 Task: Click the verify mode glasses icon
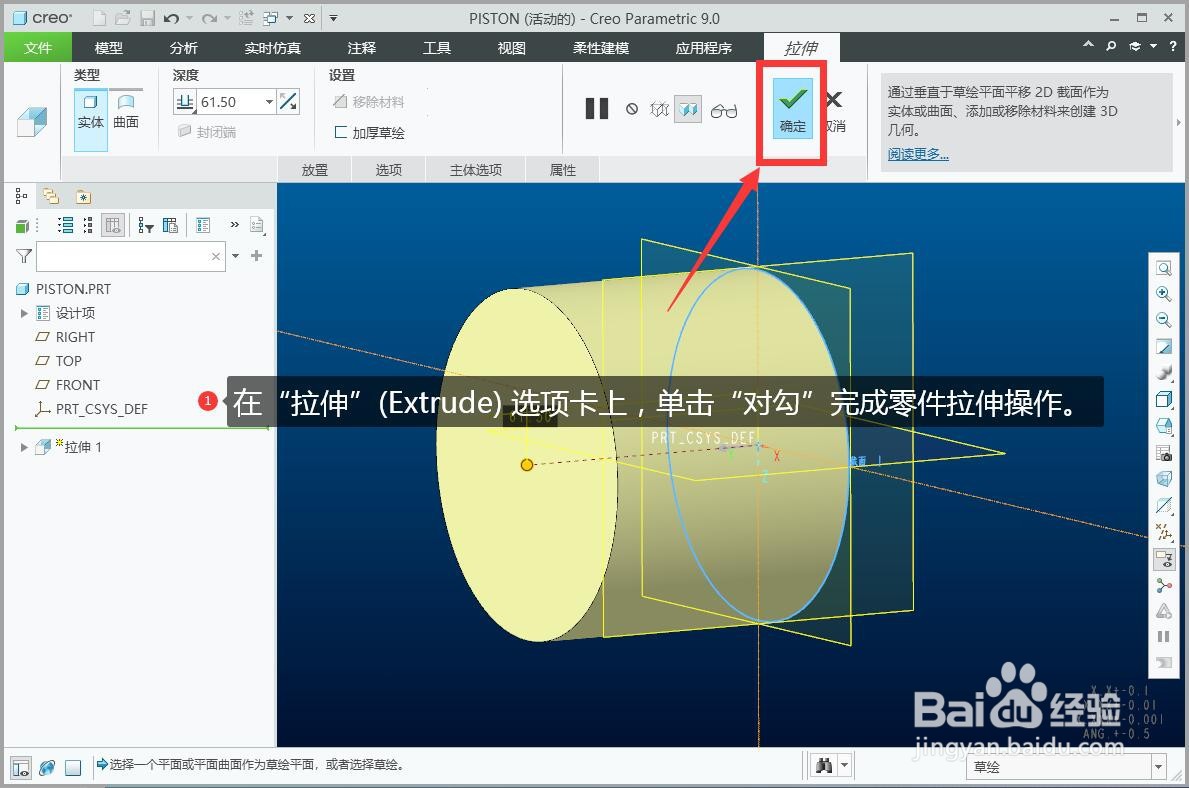723,111
